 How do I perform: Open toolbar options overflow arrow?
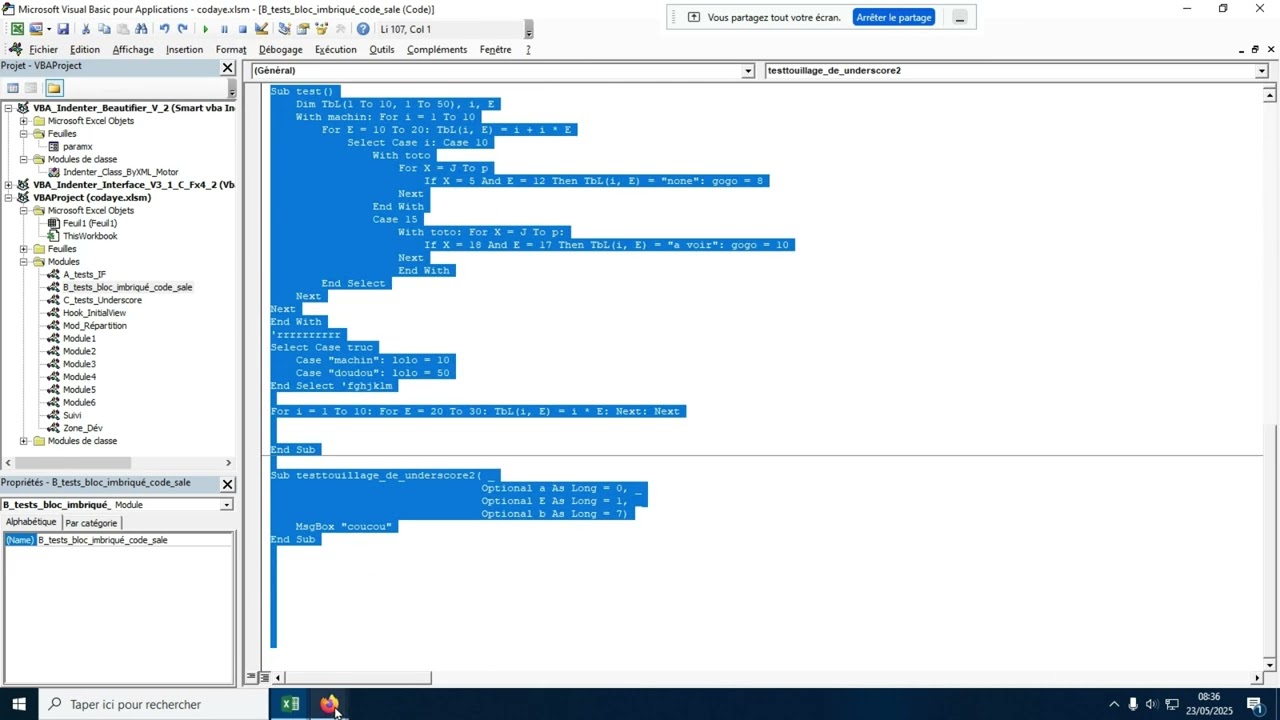click(529, 29)
